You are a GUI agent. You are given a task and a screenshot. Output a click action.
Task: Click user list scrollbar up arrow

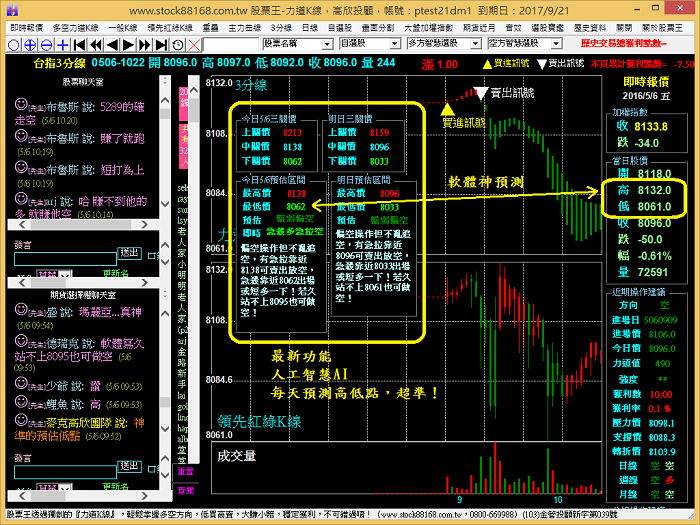pos(194,90)
